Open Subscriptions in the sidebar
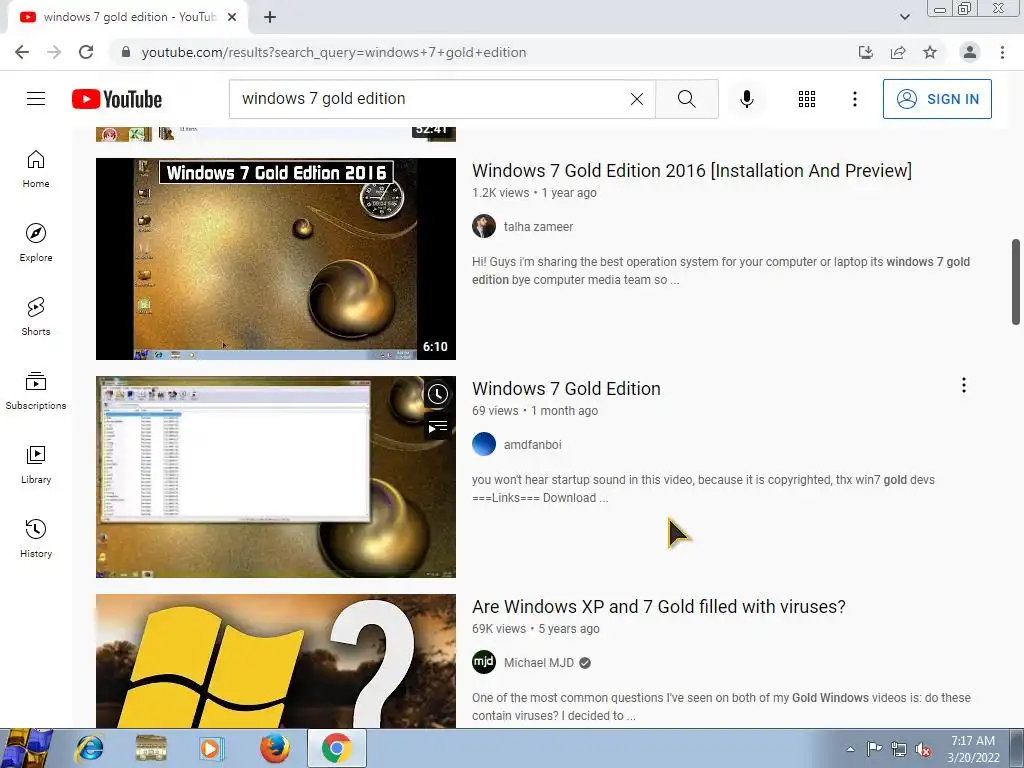The width and height of the screenshot is (1024, 768). (x=36, y=391)
